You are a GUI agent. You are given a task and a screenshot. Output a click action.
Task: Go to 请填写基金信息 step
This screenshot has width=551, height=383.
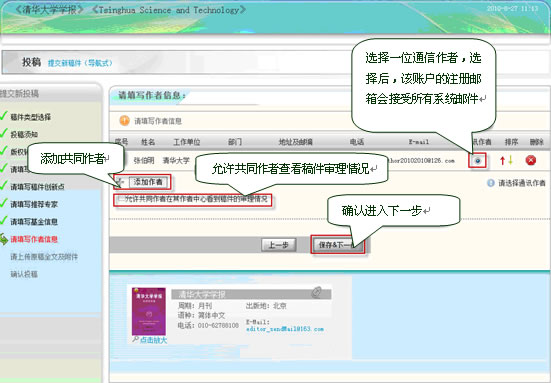point(34,222)
